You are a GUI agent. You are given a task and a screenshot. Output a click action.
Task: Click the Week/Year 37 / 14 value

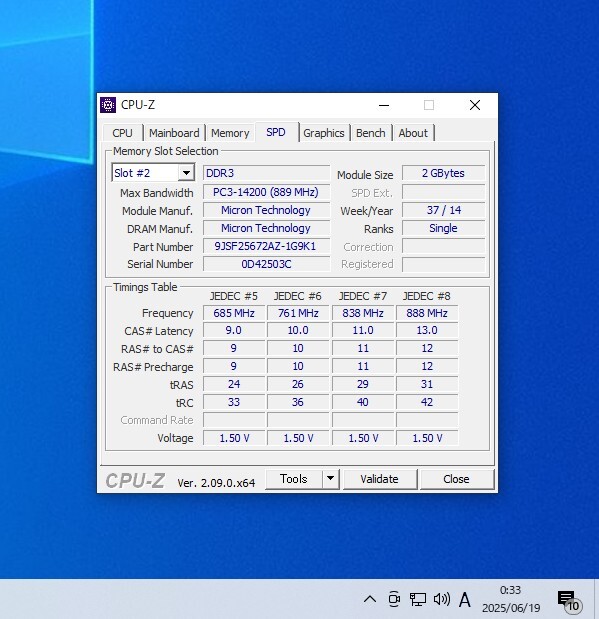pyautogui.click(x=443, y=210)
